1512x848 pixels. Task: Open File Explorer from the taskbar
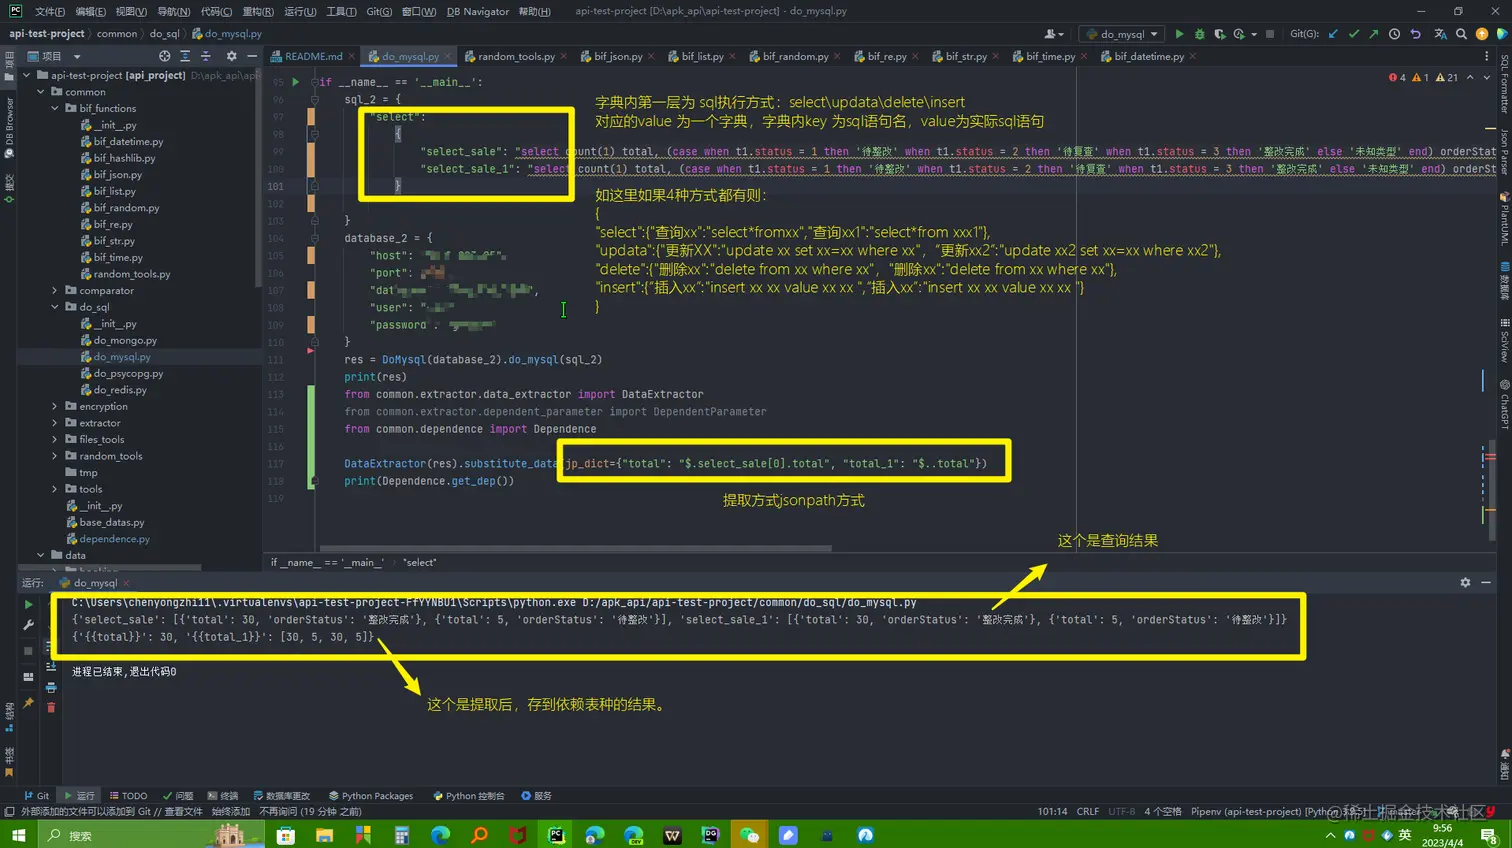[324, 834]
